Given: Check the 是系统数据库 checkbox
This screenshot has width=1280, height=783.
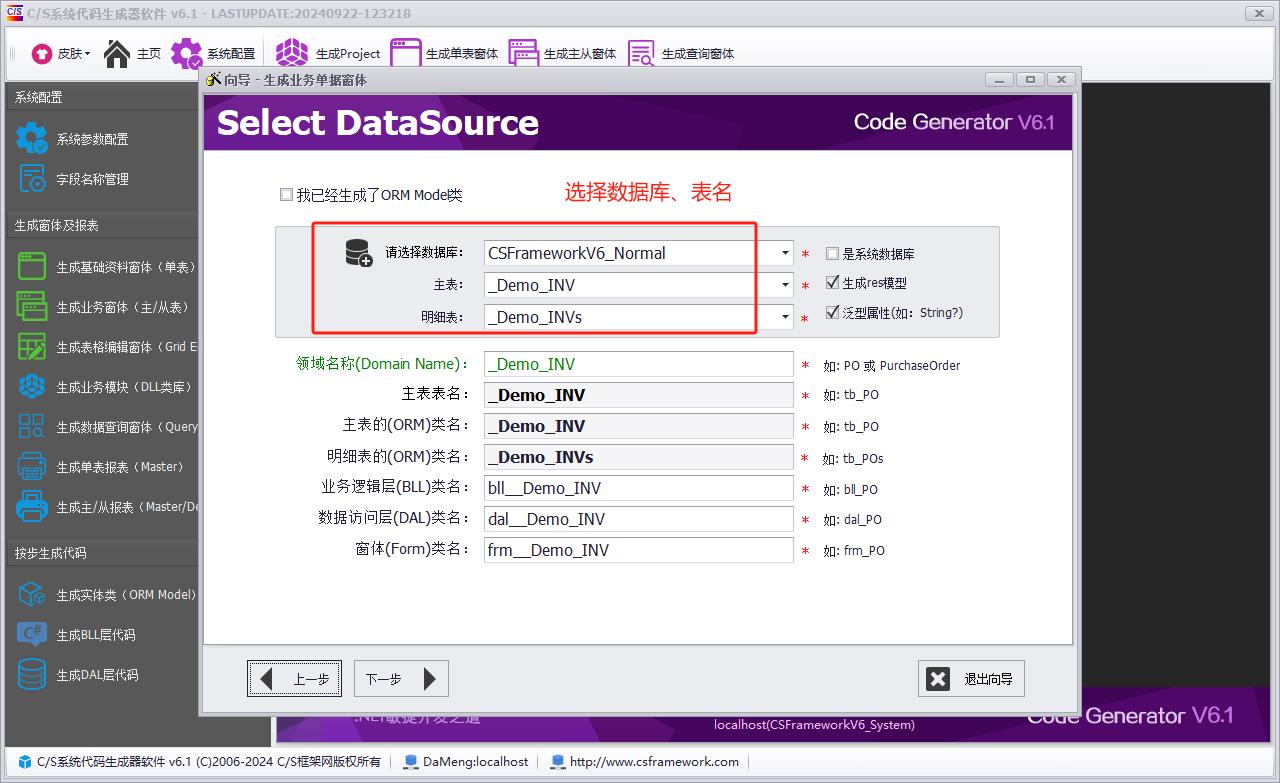Looking at the screenshot, I should click(832, 254).
